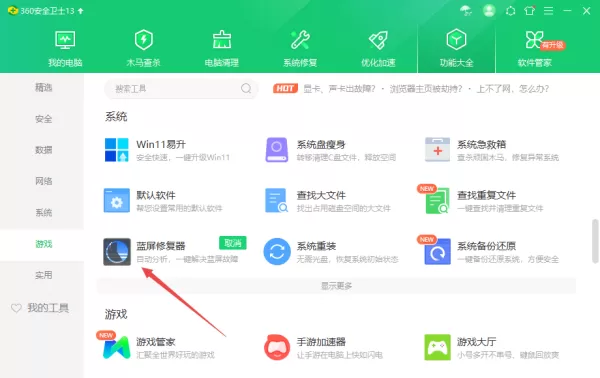Open 系统修复 wrench icon

[300, 40]
